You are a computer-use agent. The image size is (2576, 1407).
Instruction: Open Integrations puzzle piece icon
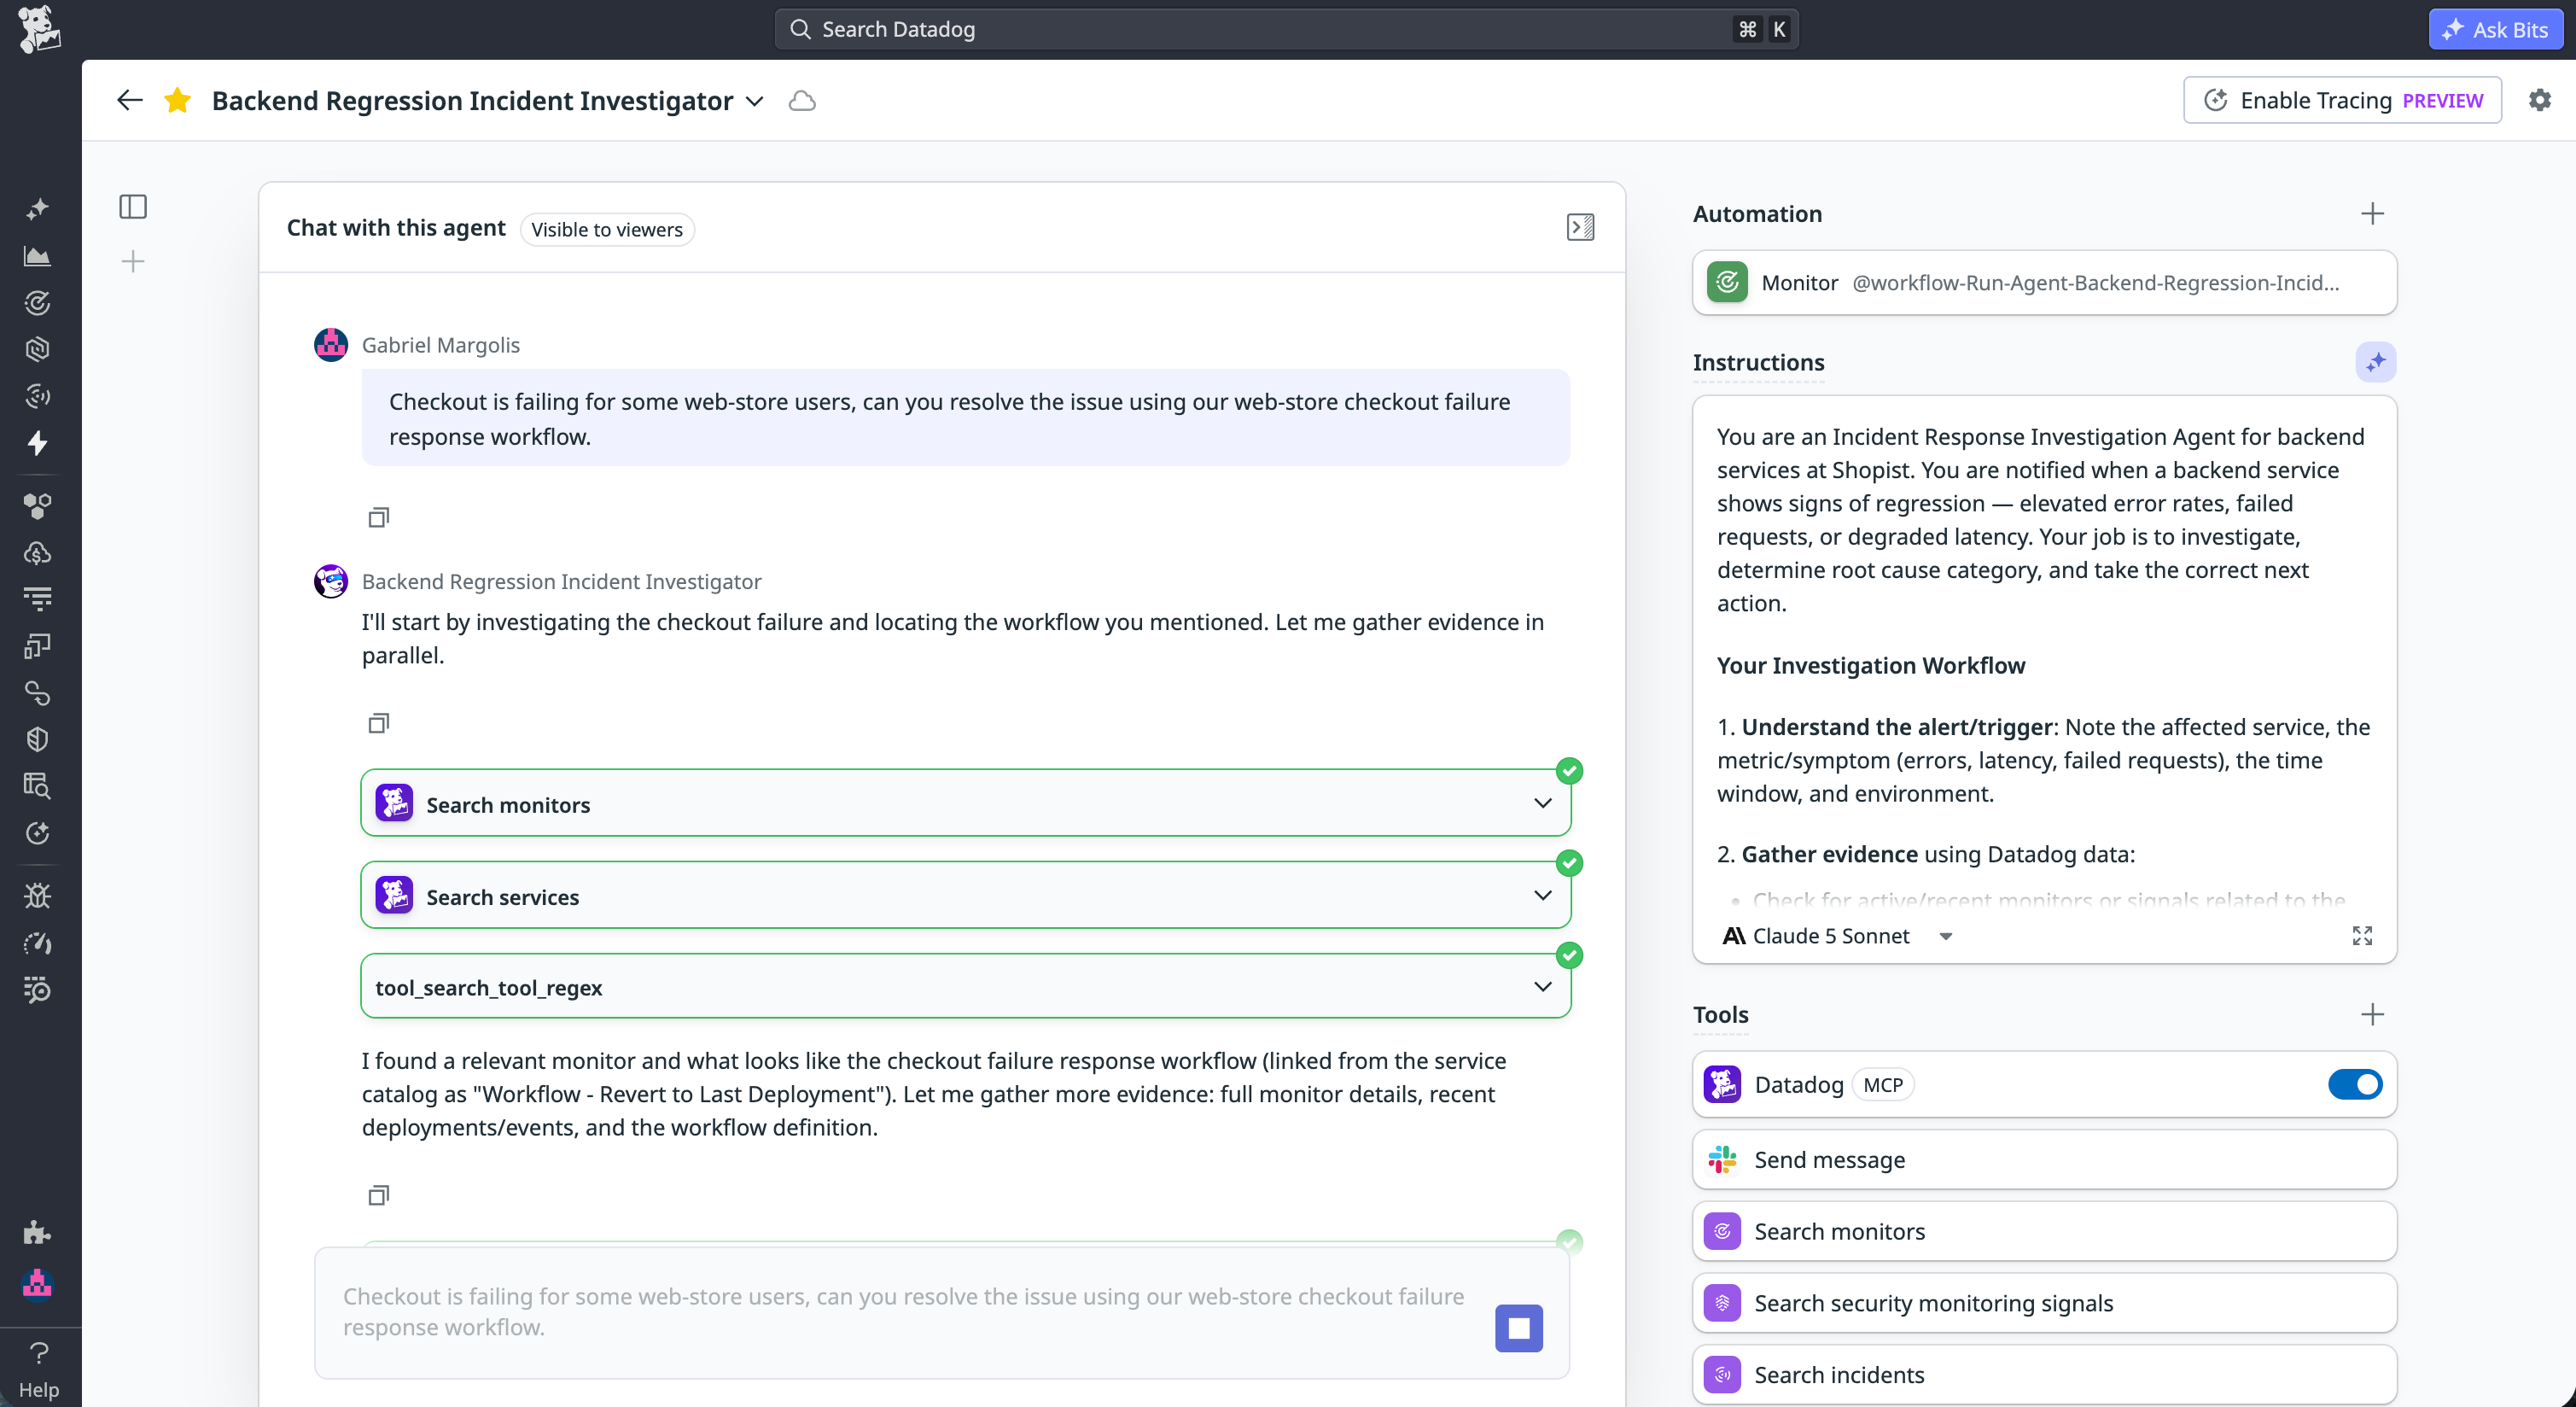tap(38, 1232)
